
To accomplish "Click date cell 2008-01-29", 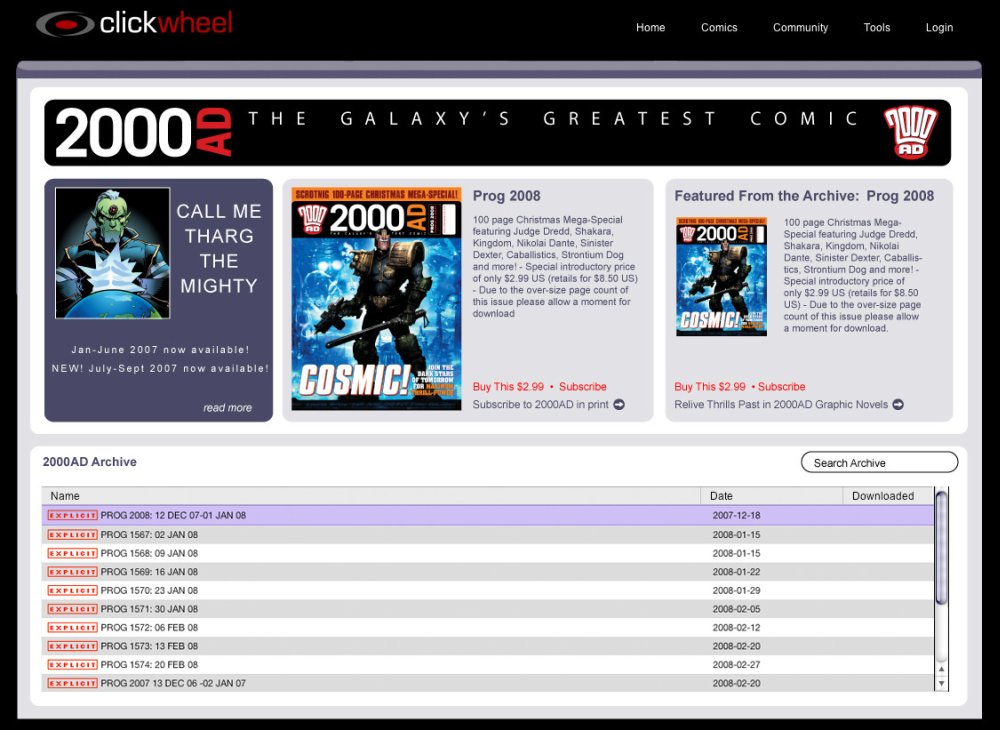I will (x=737, y=590).
